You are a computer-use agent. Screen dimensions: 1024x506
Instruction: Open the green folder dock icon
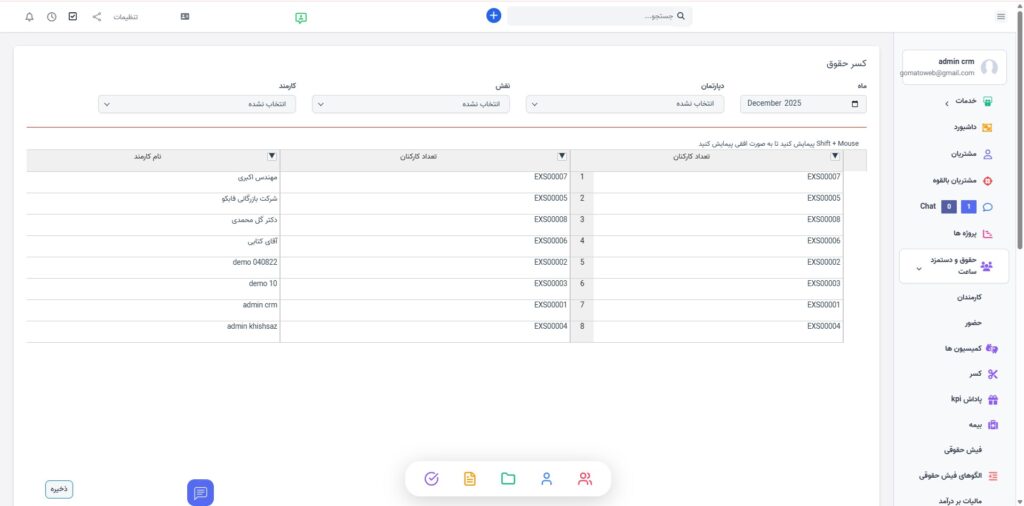coord(508,479)
